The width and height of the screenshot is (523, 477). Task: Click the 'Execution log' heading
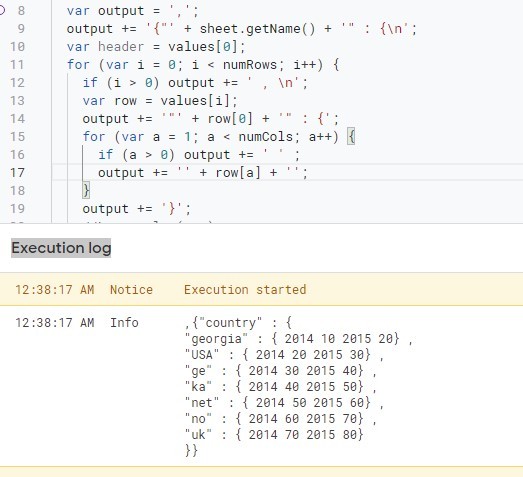61,248
